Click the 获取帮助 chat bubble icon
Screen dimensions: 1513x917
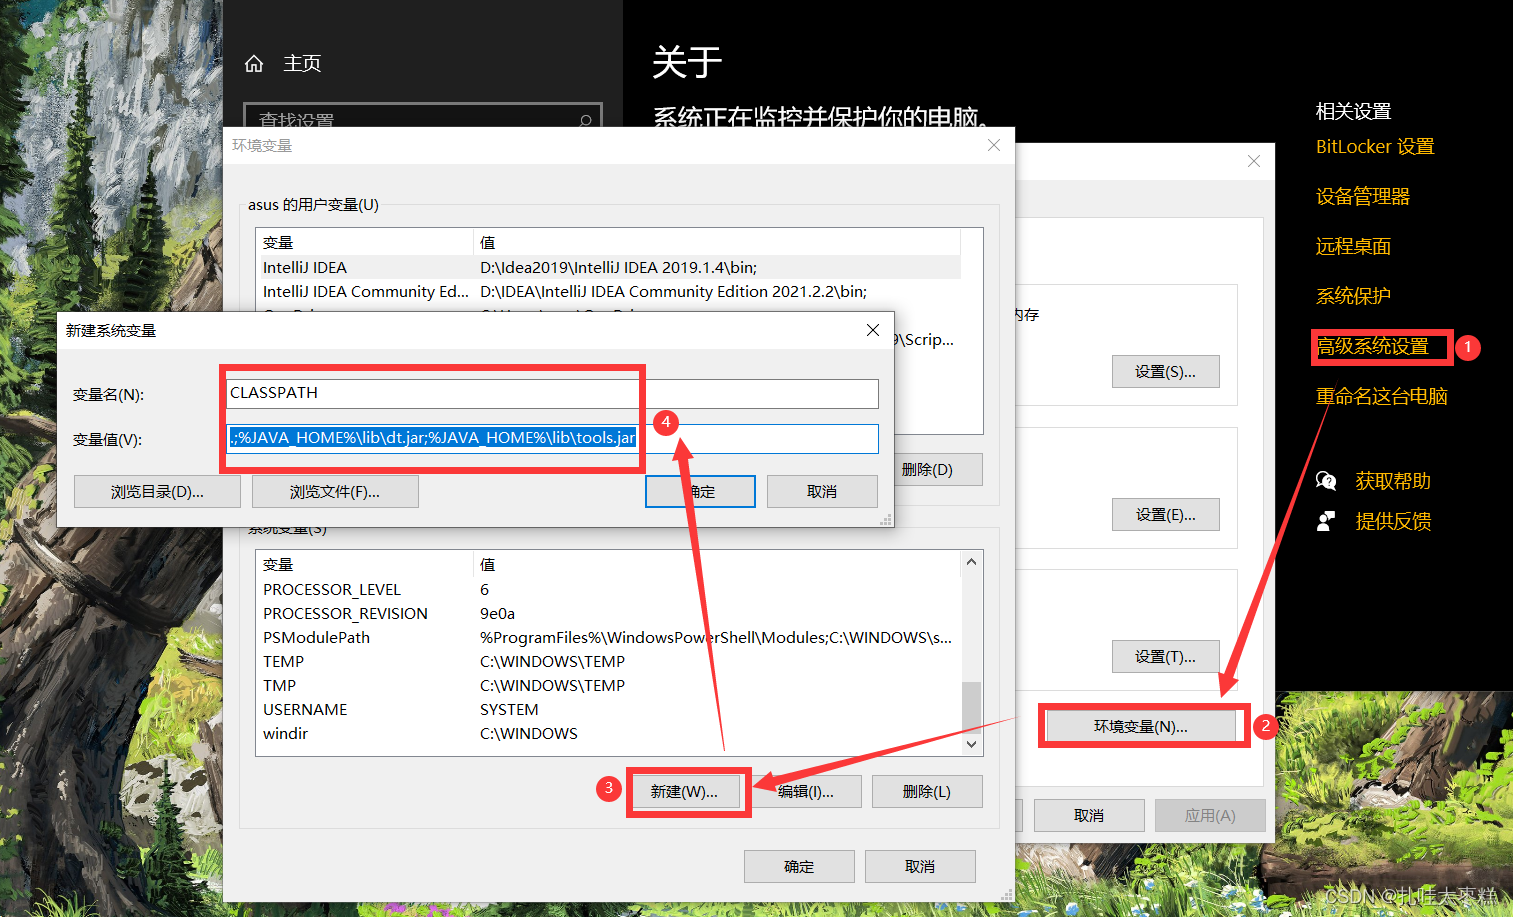1326,481
